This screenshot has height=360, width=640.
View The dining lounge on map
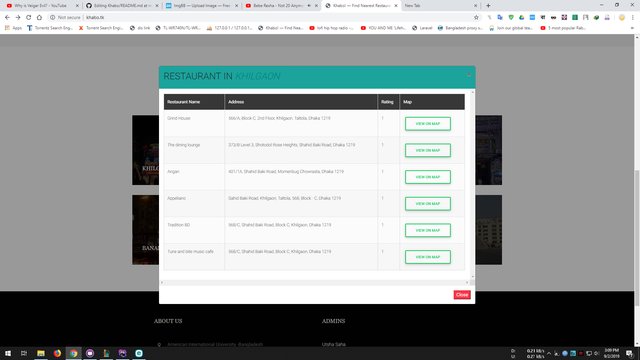tap(428, 150)
